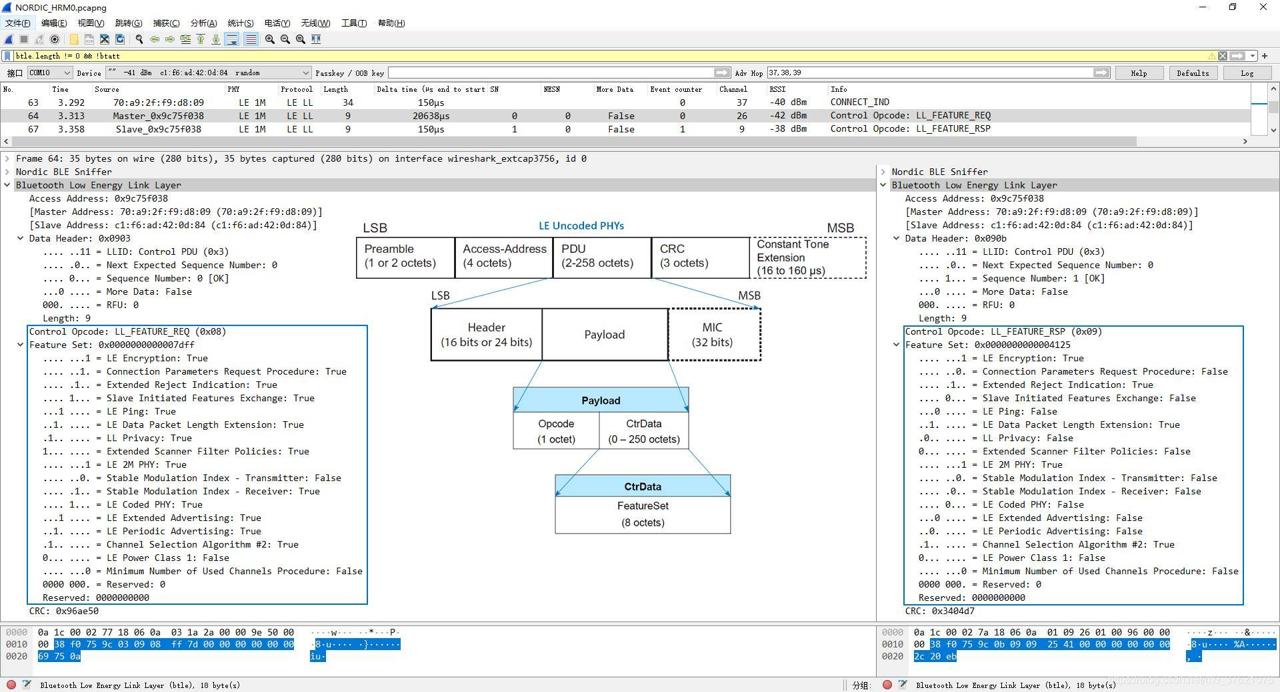Click the Help button

[1138, 73]
